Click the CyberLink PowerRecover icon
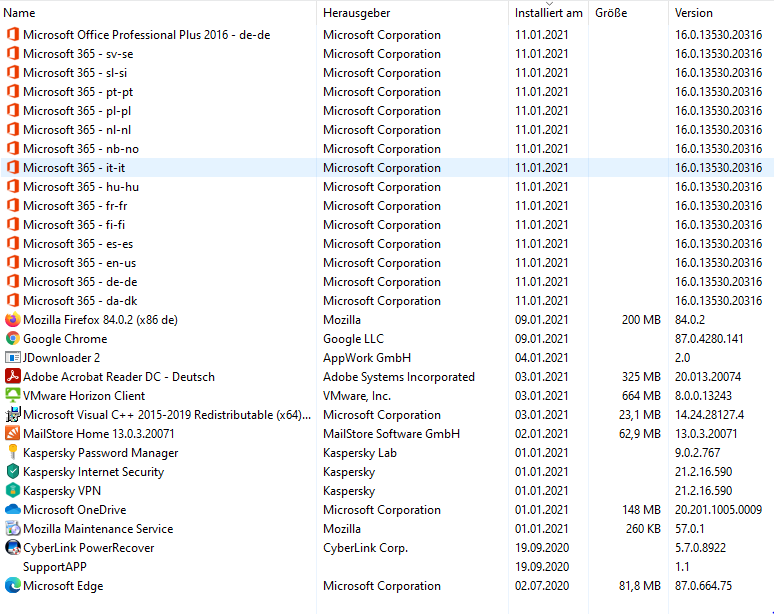This screenshot has width=774, height=614. click(13, 547)
